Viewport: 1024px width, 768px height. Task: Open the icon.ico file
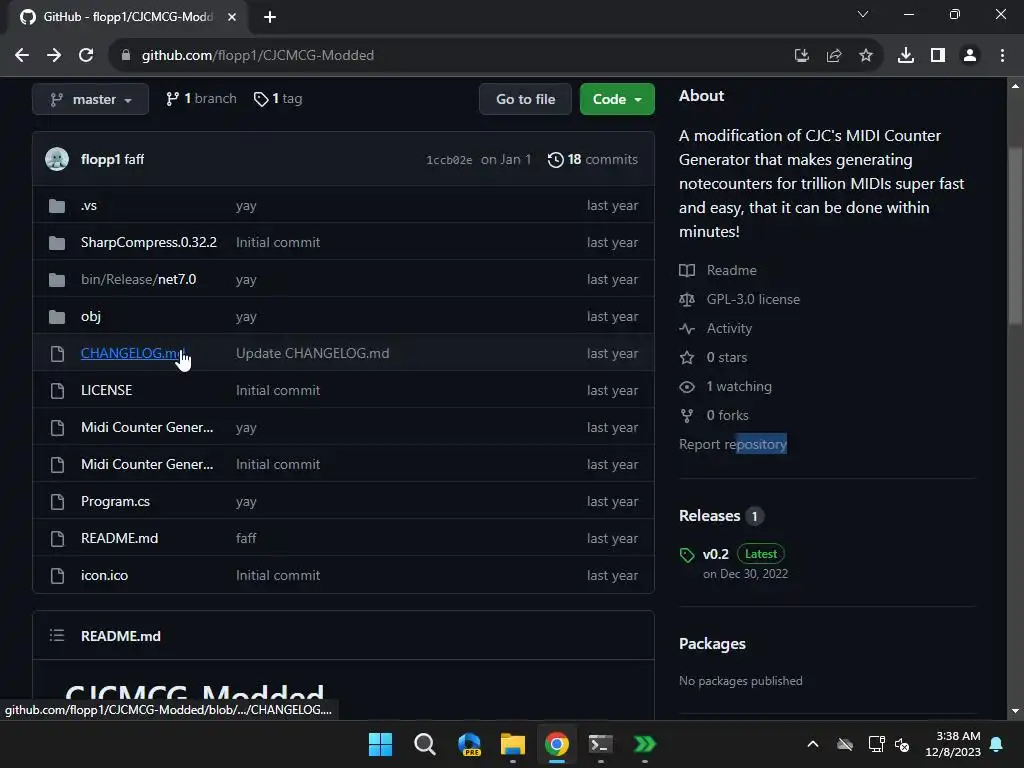(104, 575)
